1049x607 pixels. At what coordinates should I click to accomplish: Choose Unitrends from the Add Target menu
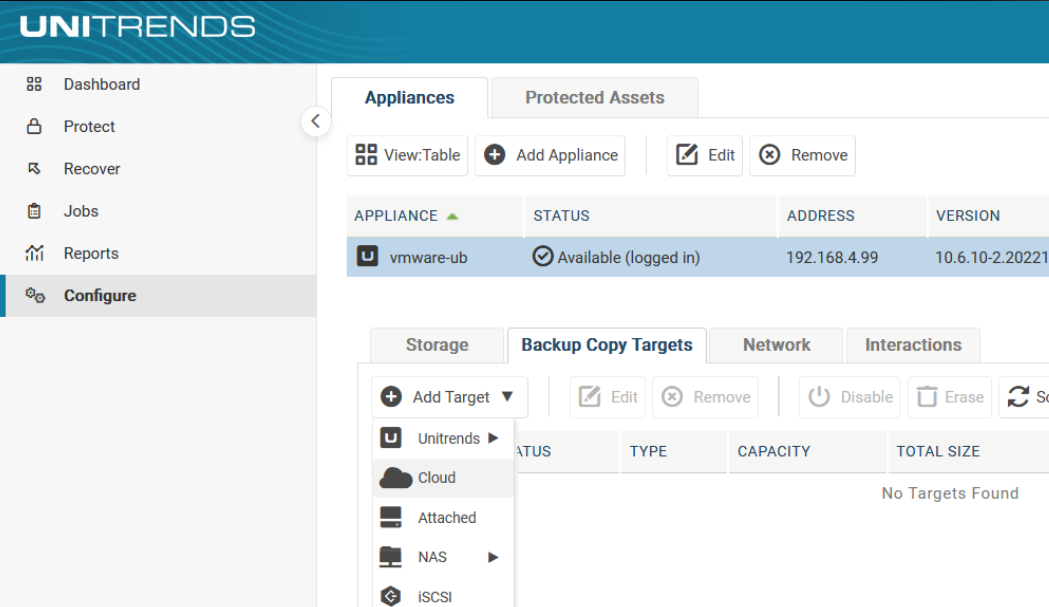(443, 438)
